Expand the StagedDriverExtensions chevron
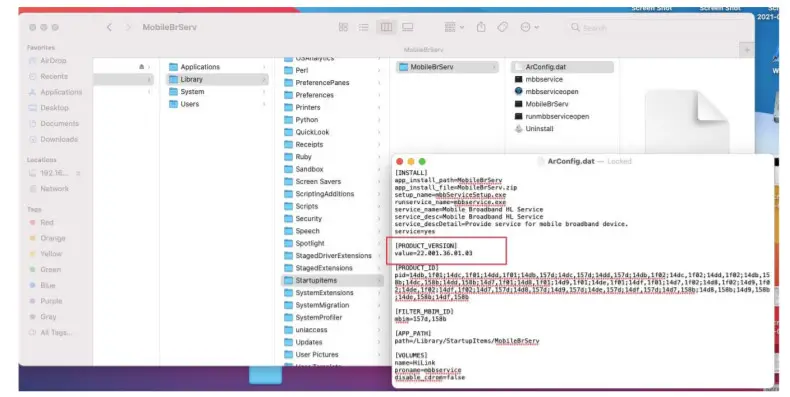This screenshot has height=397, width=790. 379,255
